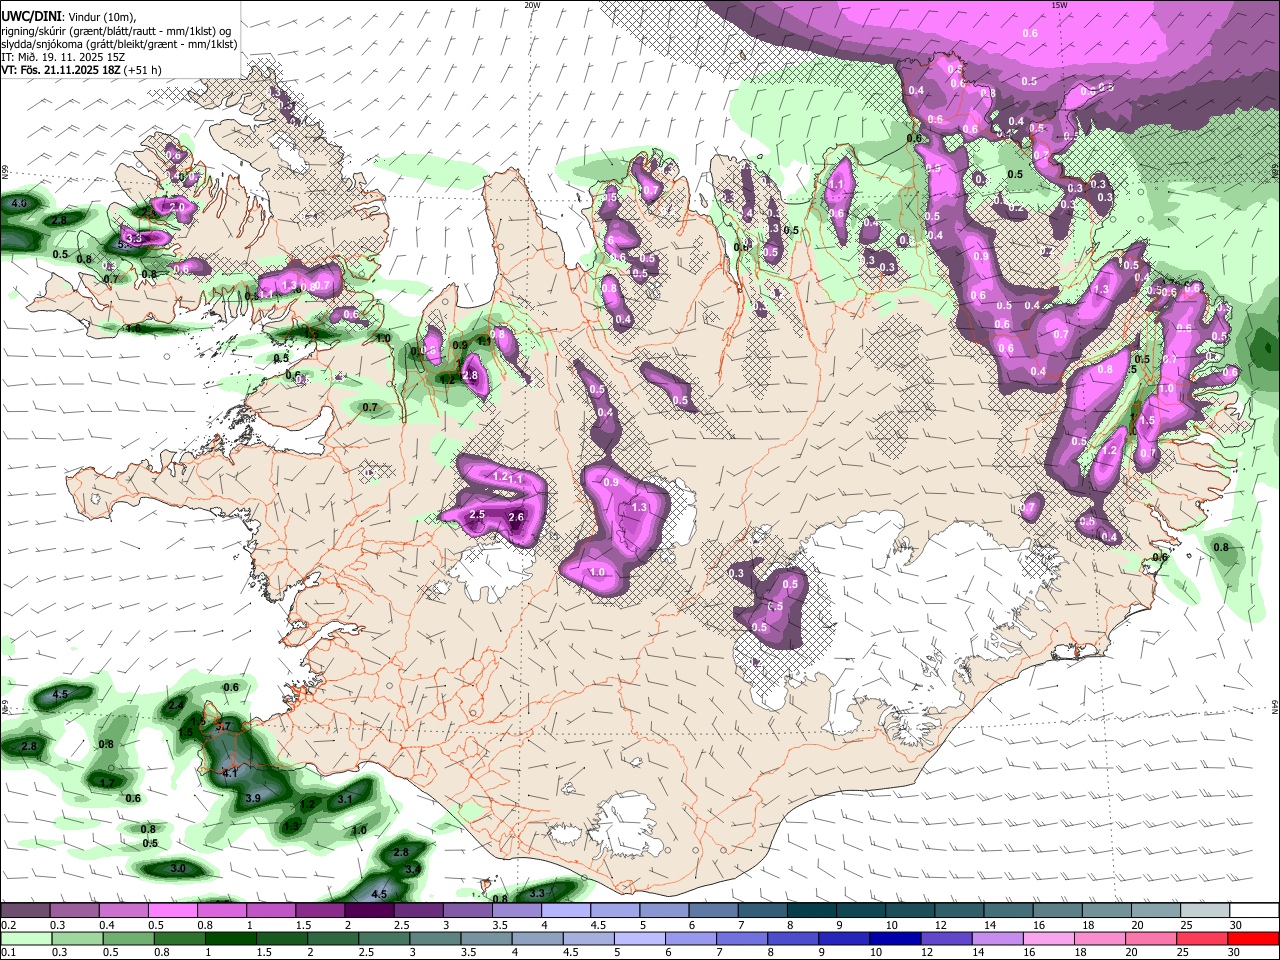This screenshot has width=1280, height=960.
Task: Click the 2.0 snow value in Westfjords
Action: pyautogui.click(x=178, y=207)
